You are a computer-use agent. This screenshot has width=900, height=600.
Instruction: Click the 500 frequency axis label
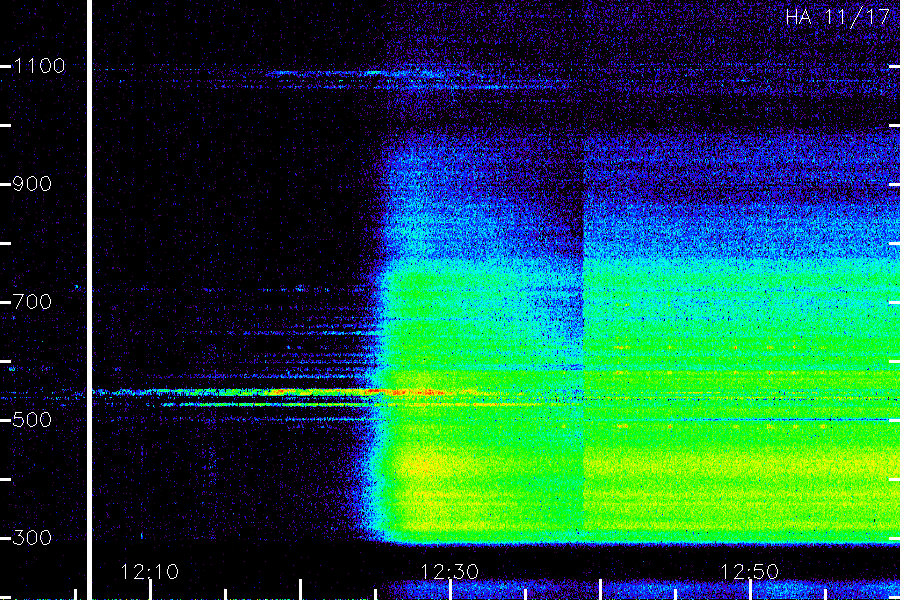click(x=32, y=419)
